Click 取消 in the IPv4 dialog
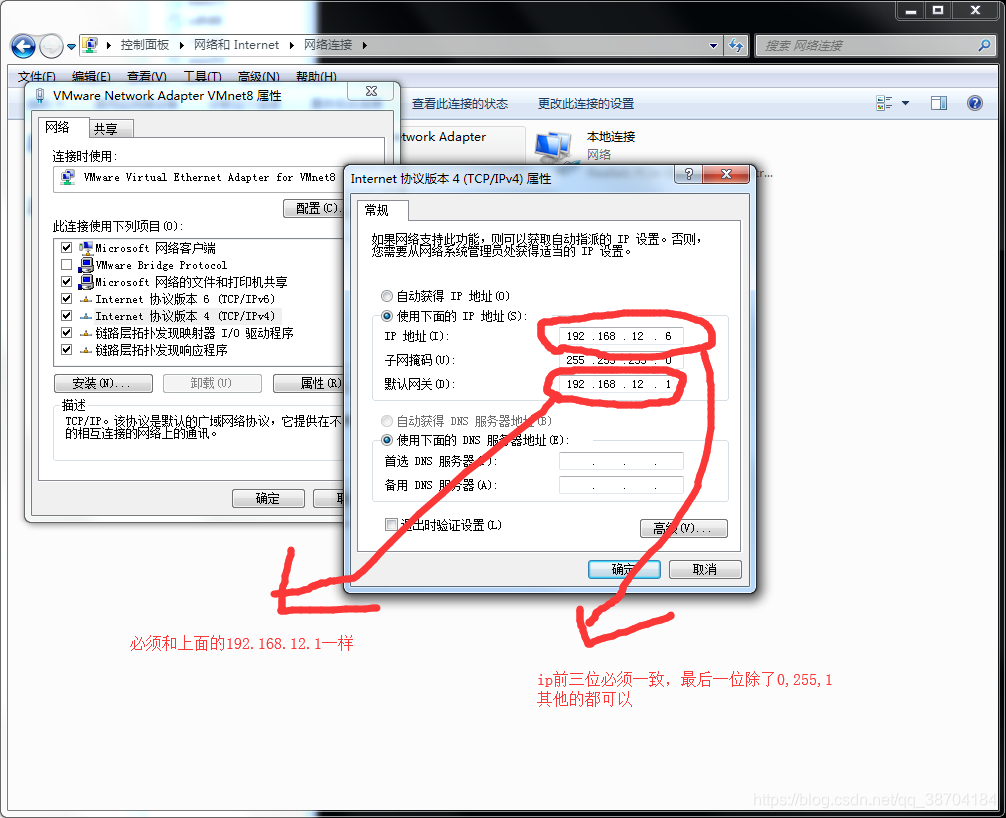1006x818 pixels. 705,569
